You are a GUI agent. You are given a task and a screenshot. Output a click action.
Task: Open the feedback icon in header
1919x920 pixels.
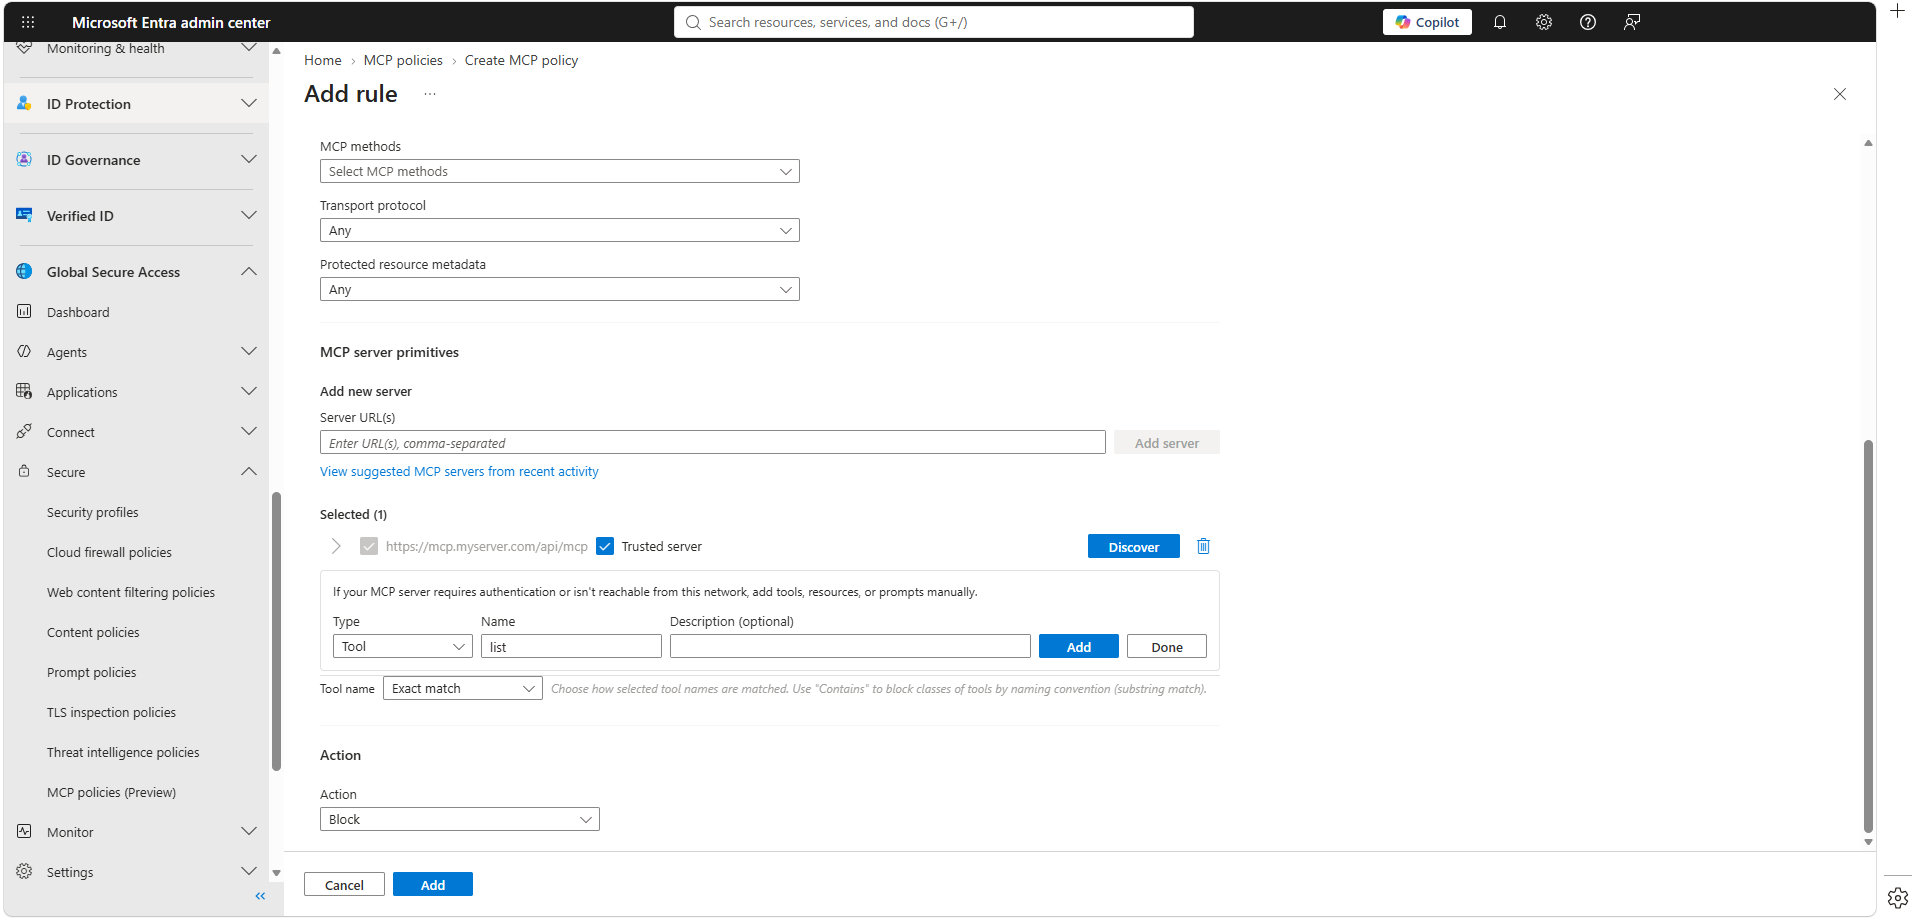point(1632,22)
